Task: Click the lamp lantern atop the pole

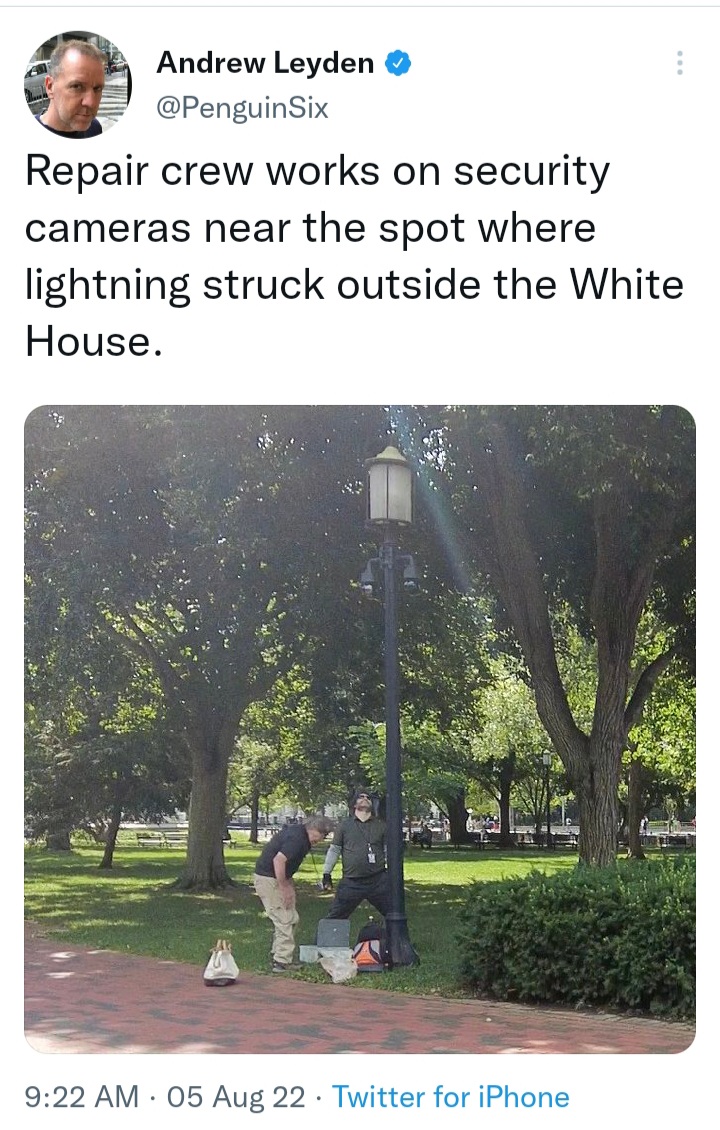Action: click(x=390, y=484)
